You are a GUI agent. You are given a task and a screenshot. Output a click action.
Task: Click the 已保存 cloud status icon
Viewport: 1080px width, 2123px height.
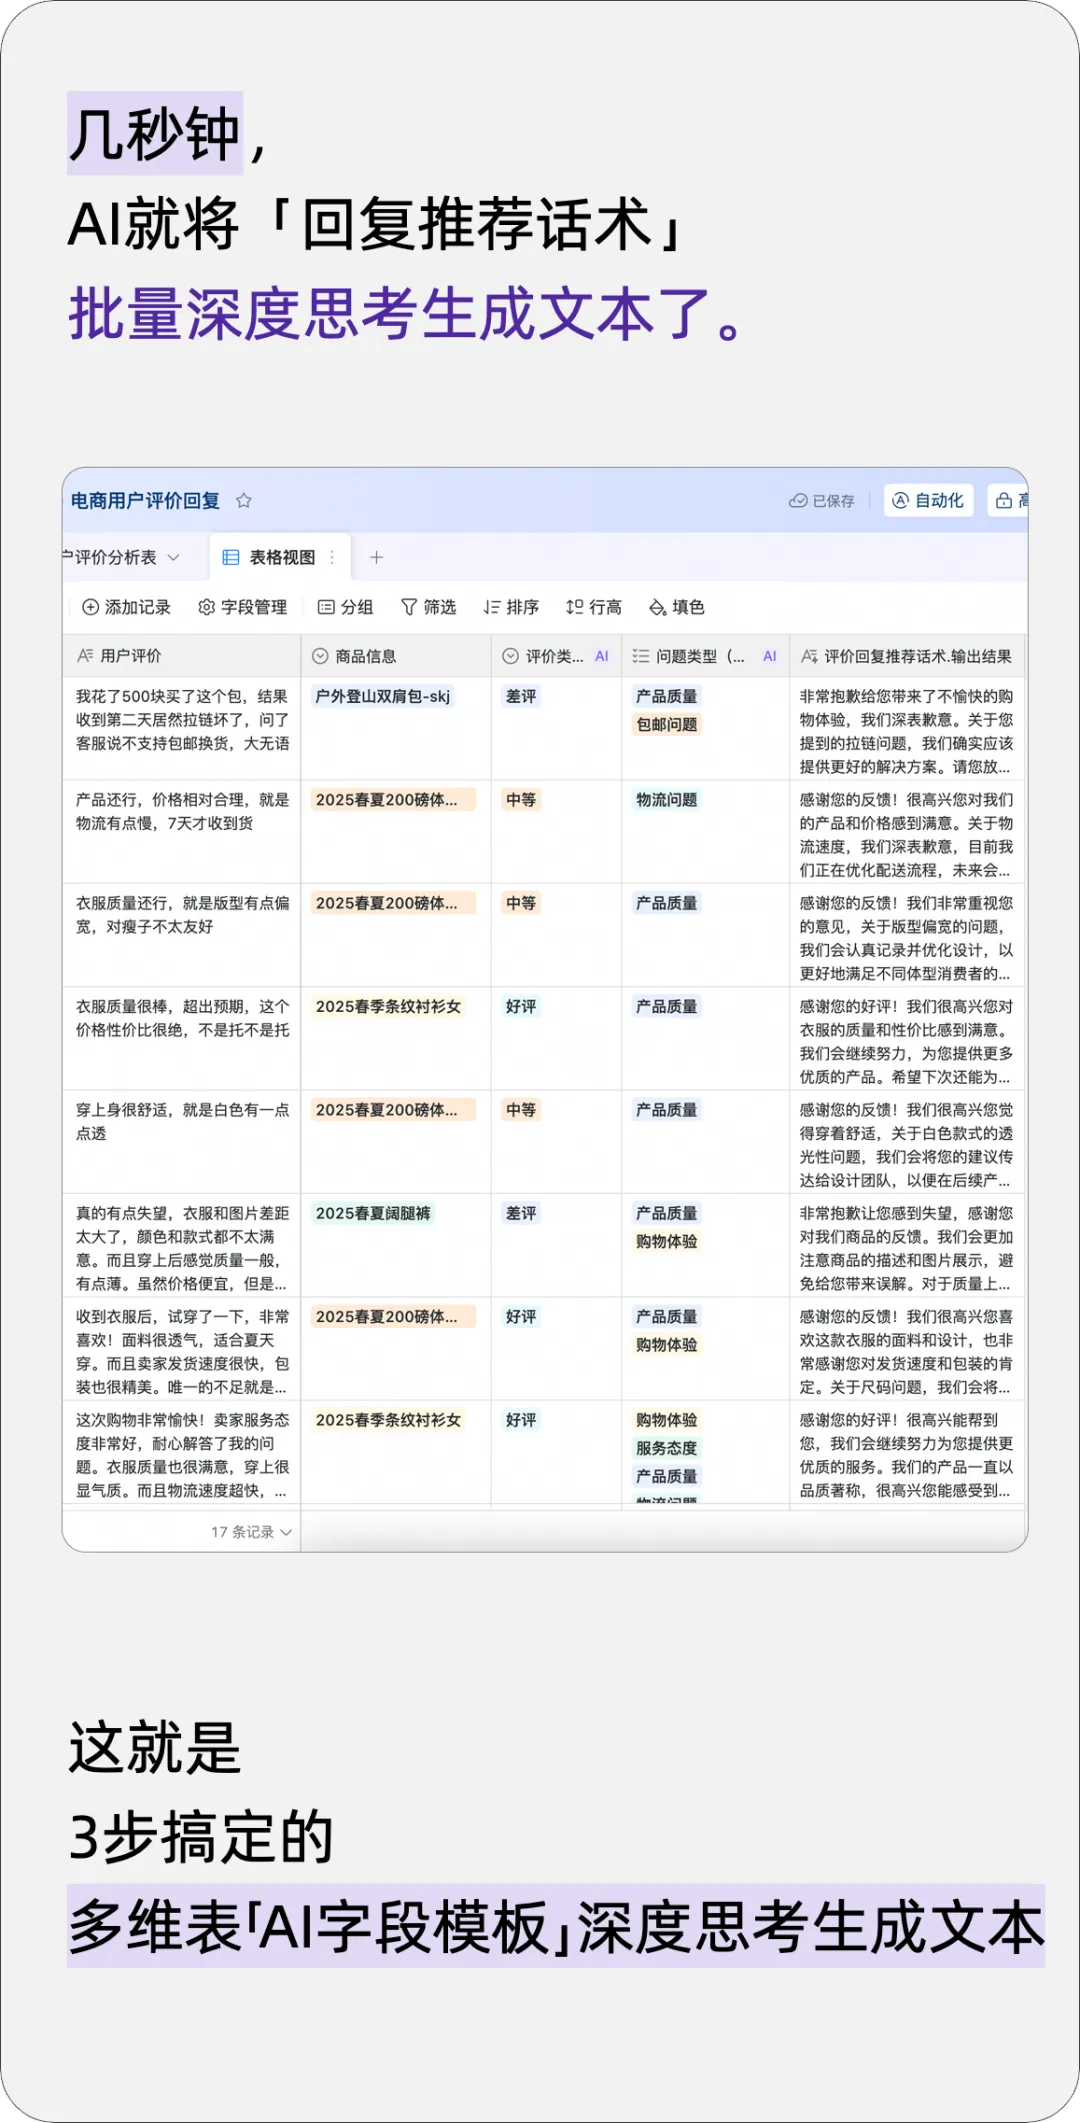pos(798,501)
